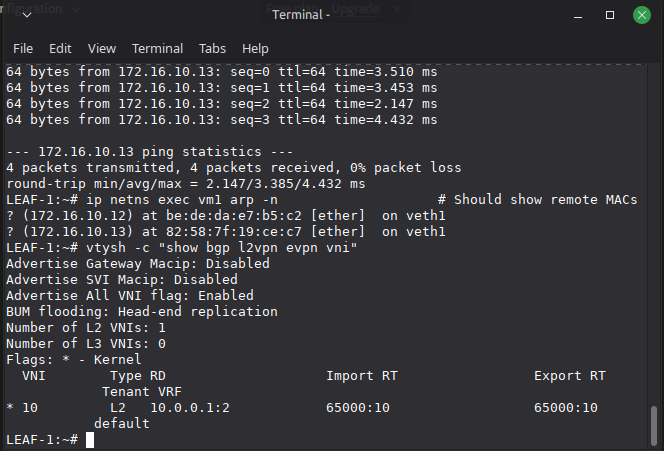664x451 pixels.
Task: Open the View menu
Action: [x=102, y=49]
